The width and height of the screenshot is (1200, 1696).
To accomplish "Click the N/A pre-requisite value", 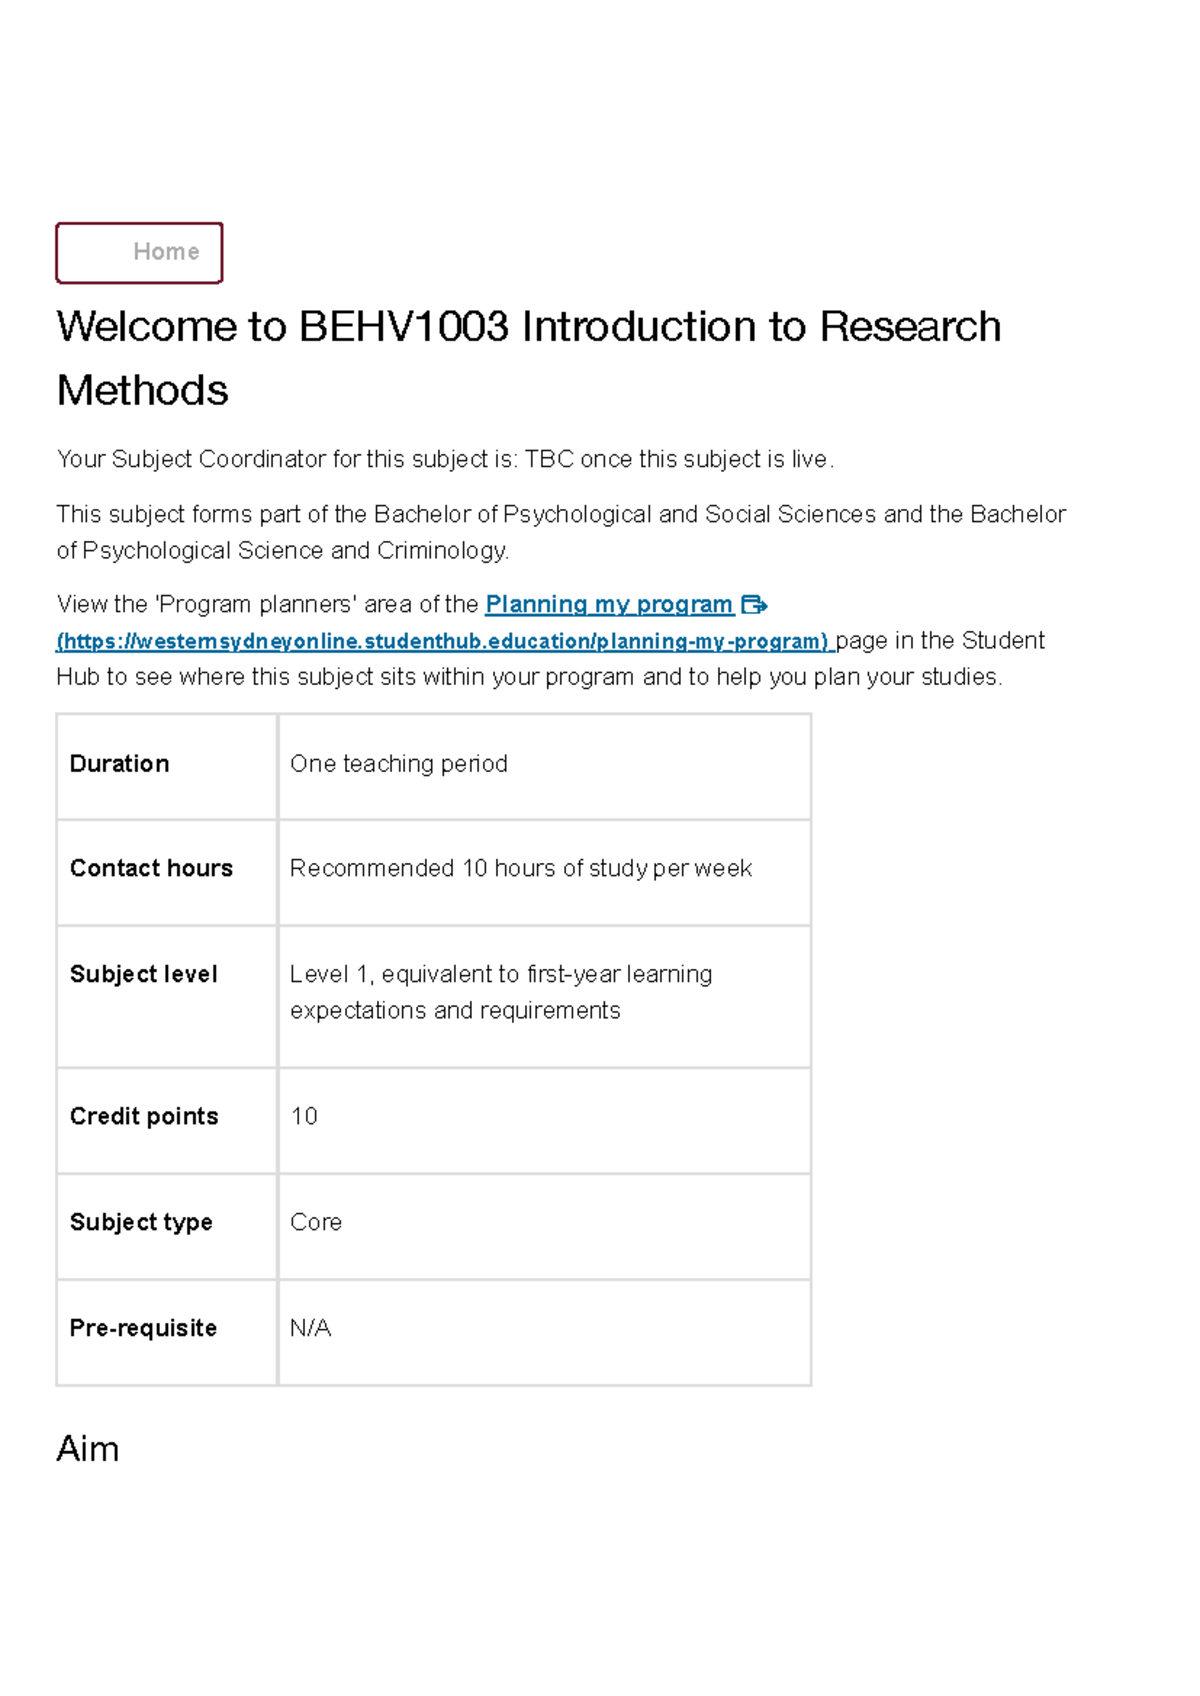I will coord(310,1329).
